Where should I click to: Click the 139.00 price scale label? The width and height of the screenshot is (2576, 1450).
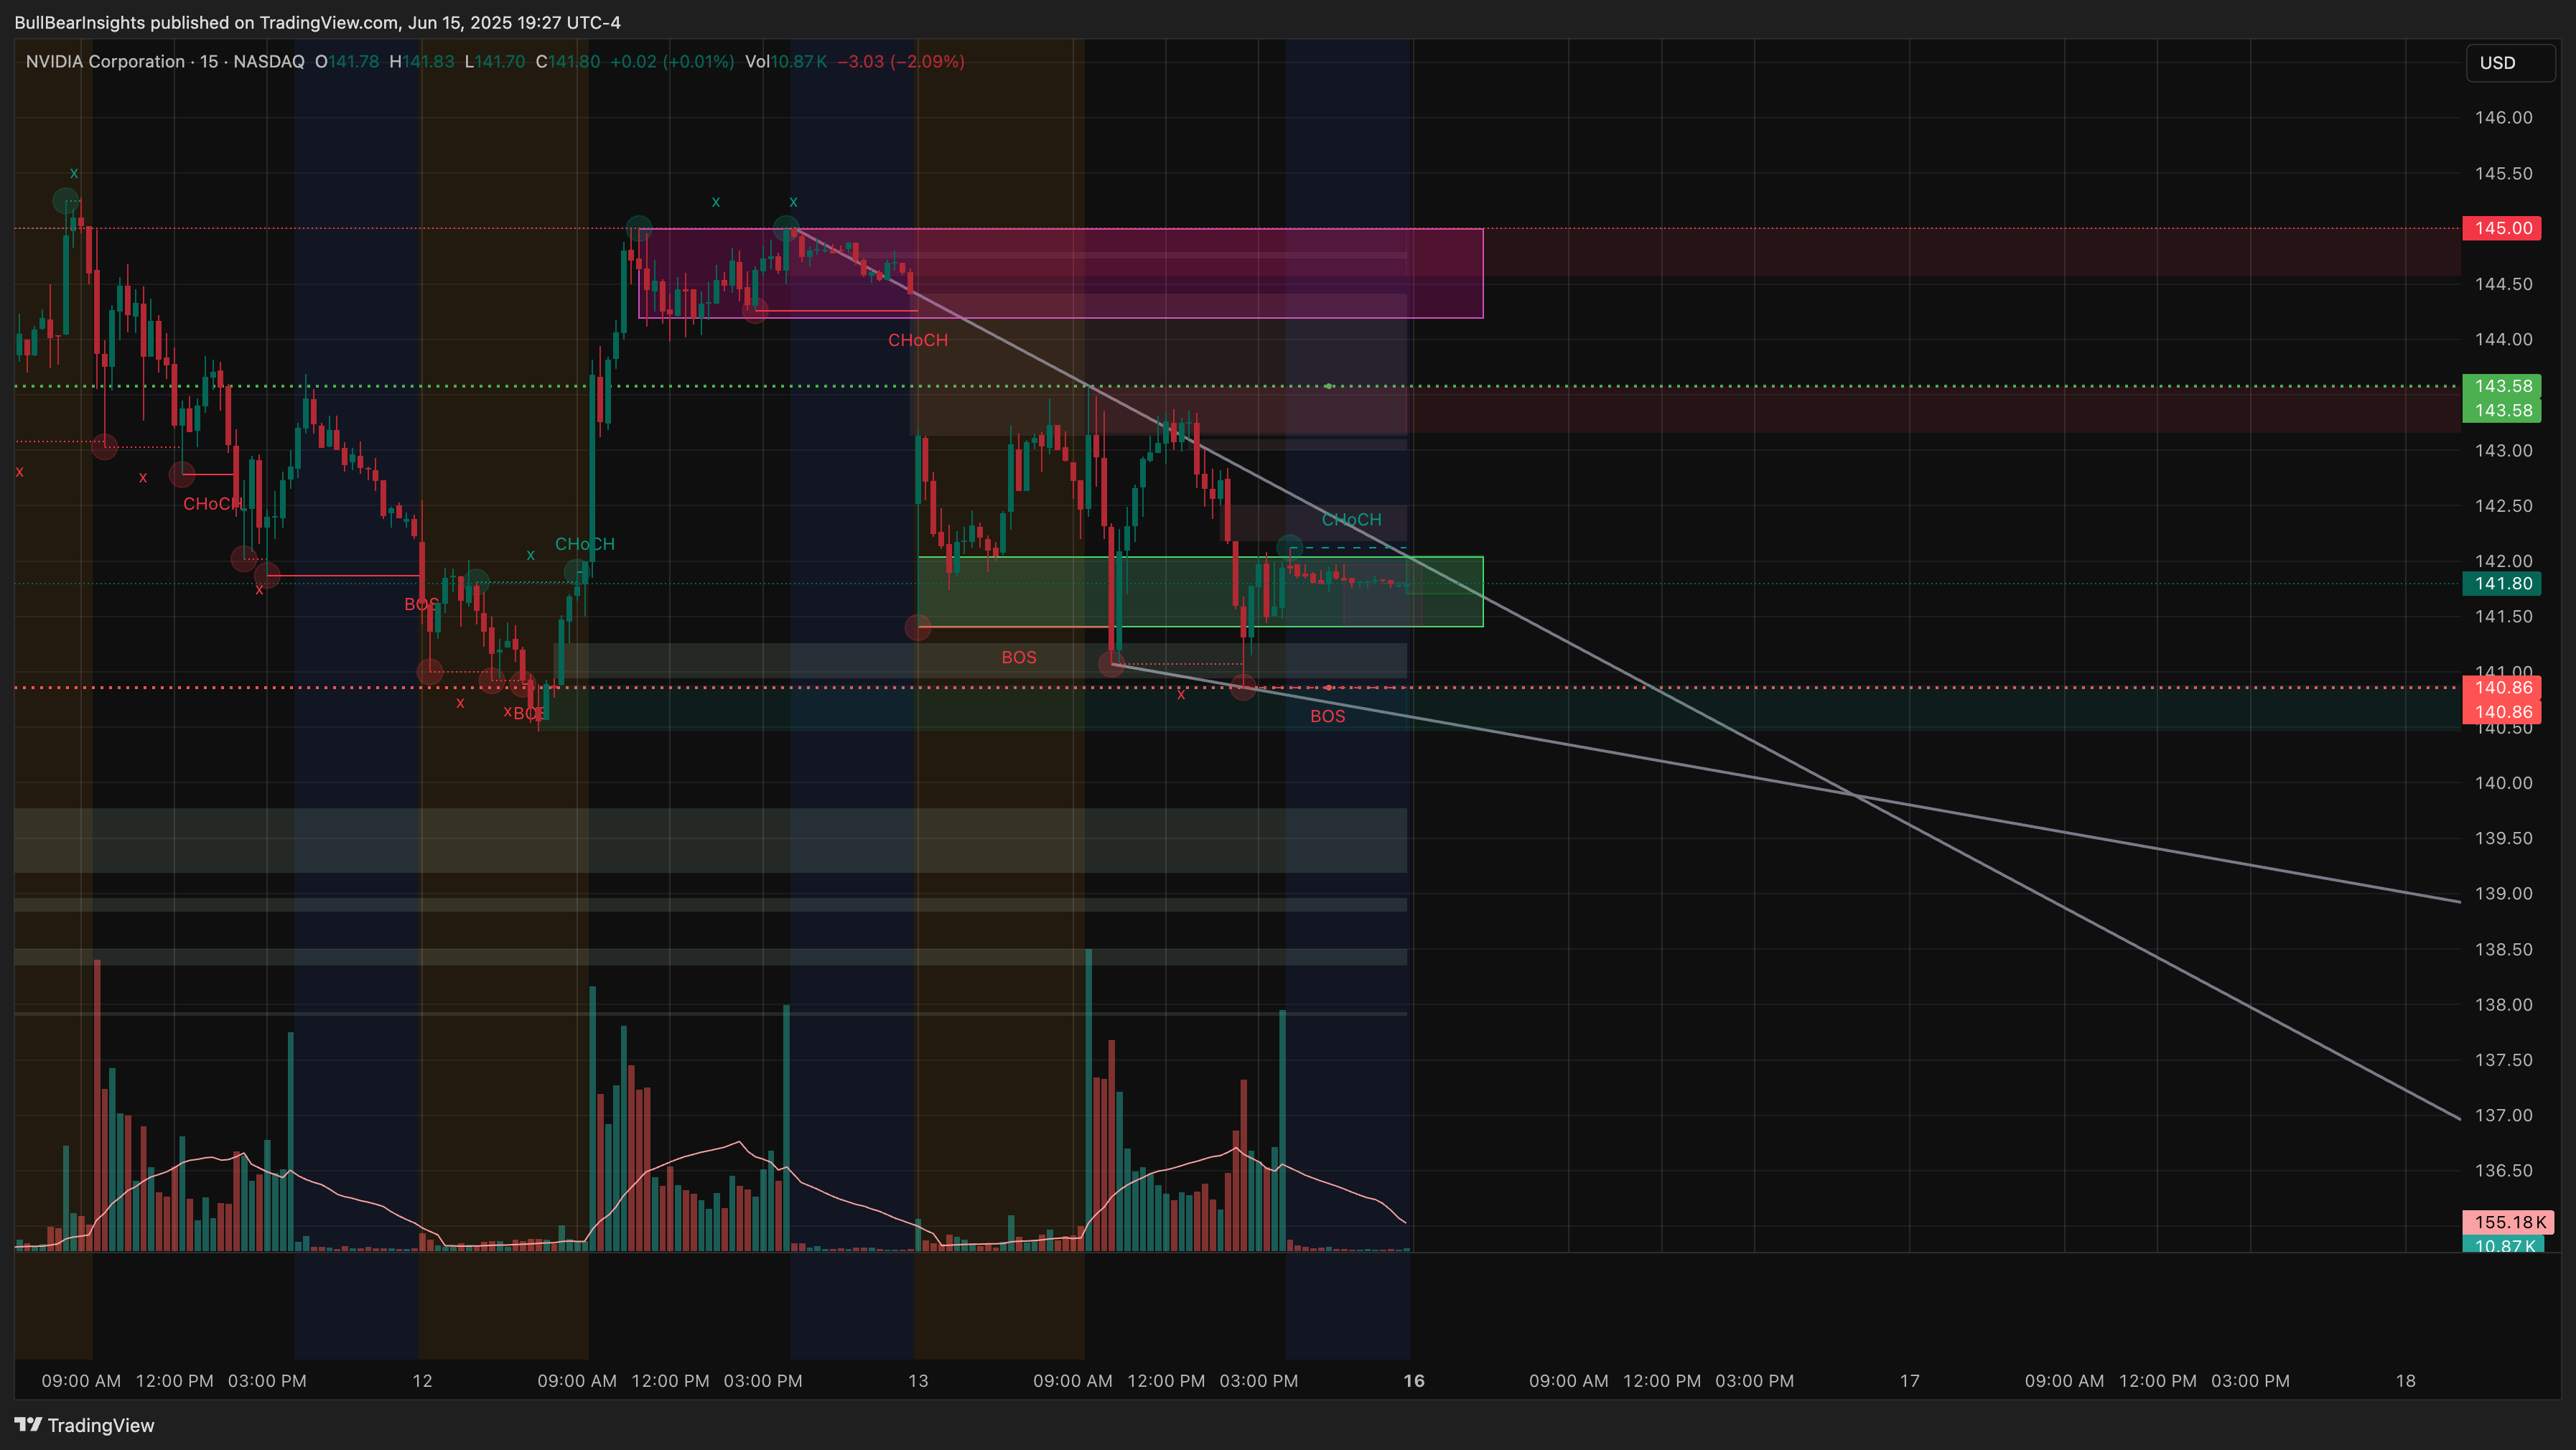pyautogui.click(x=2503, y=893)
